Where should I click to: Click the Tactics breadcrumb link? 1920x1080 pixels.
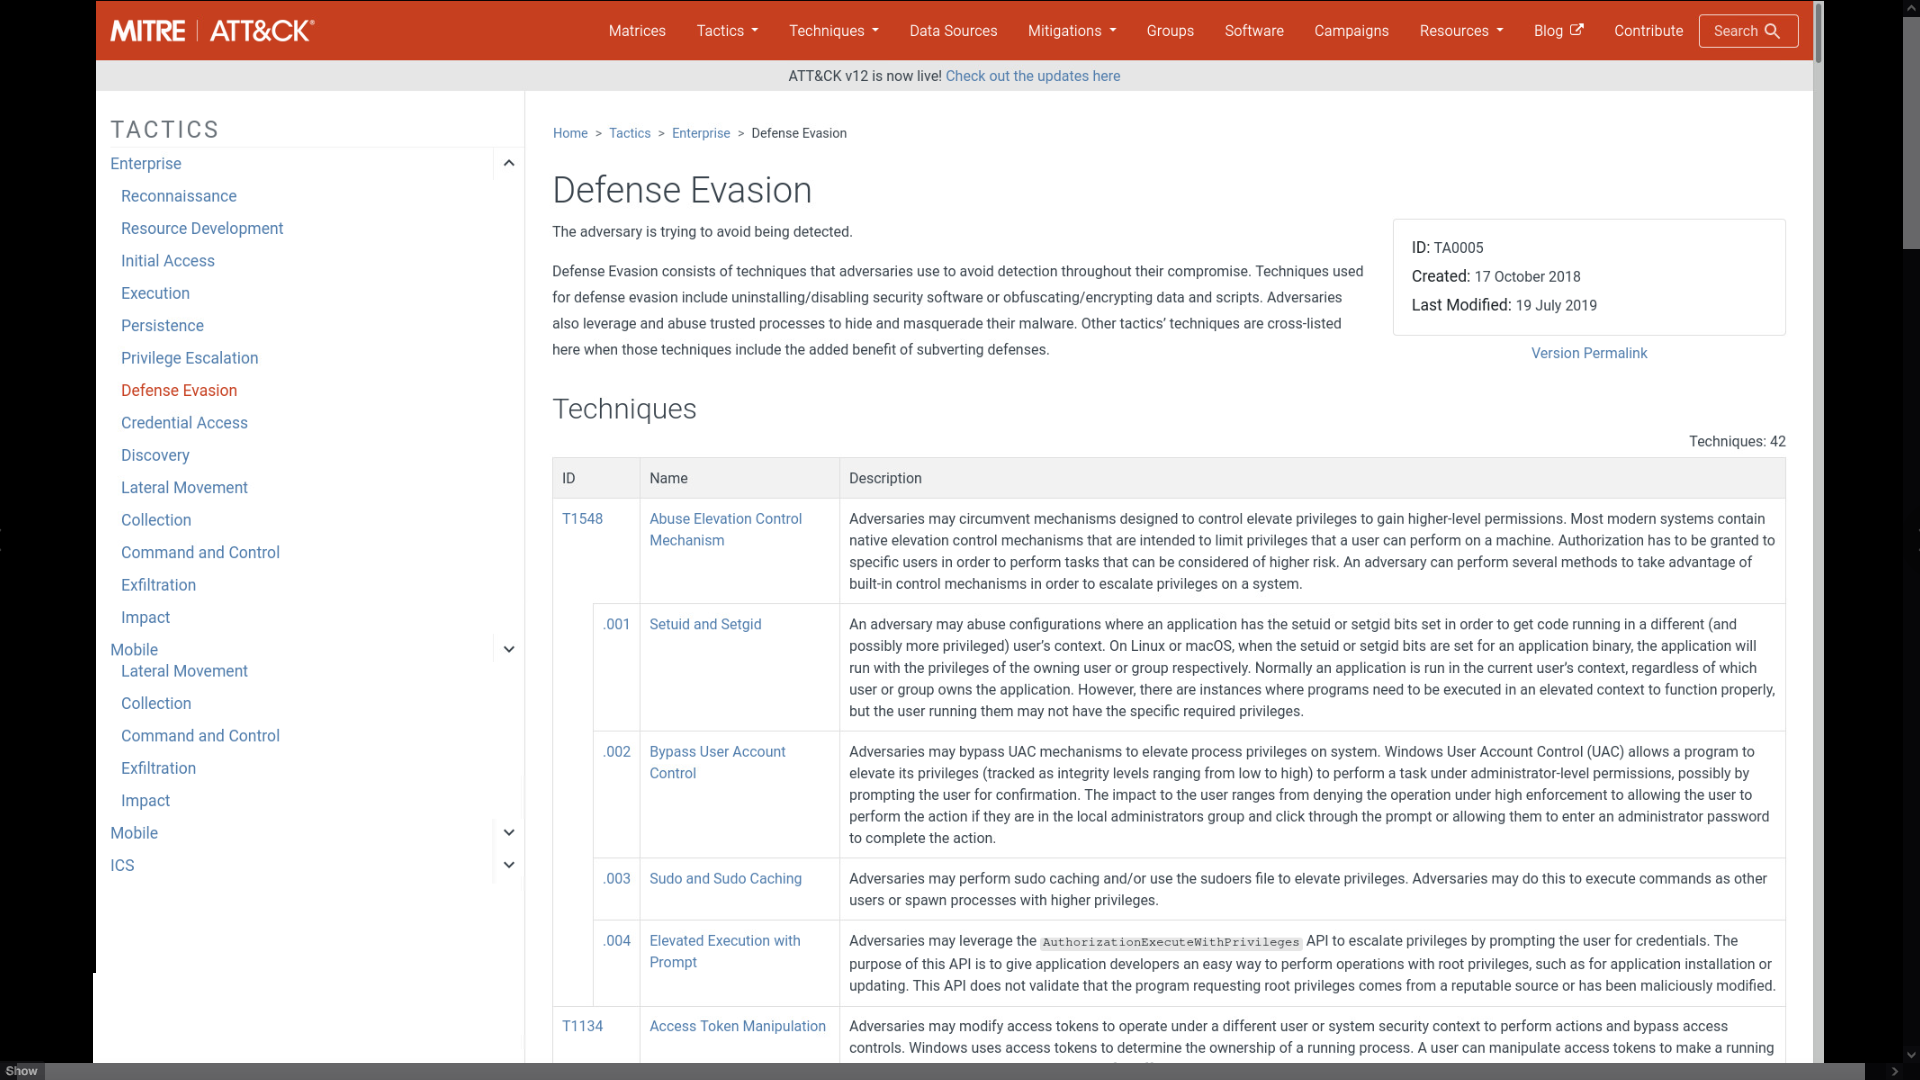click(x=629, y=133)
